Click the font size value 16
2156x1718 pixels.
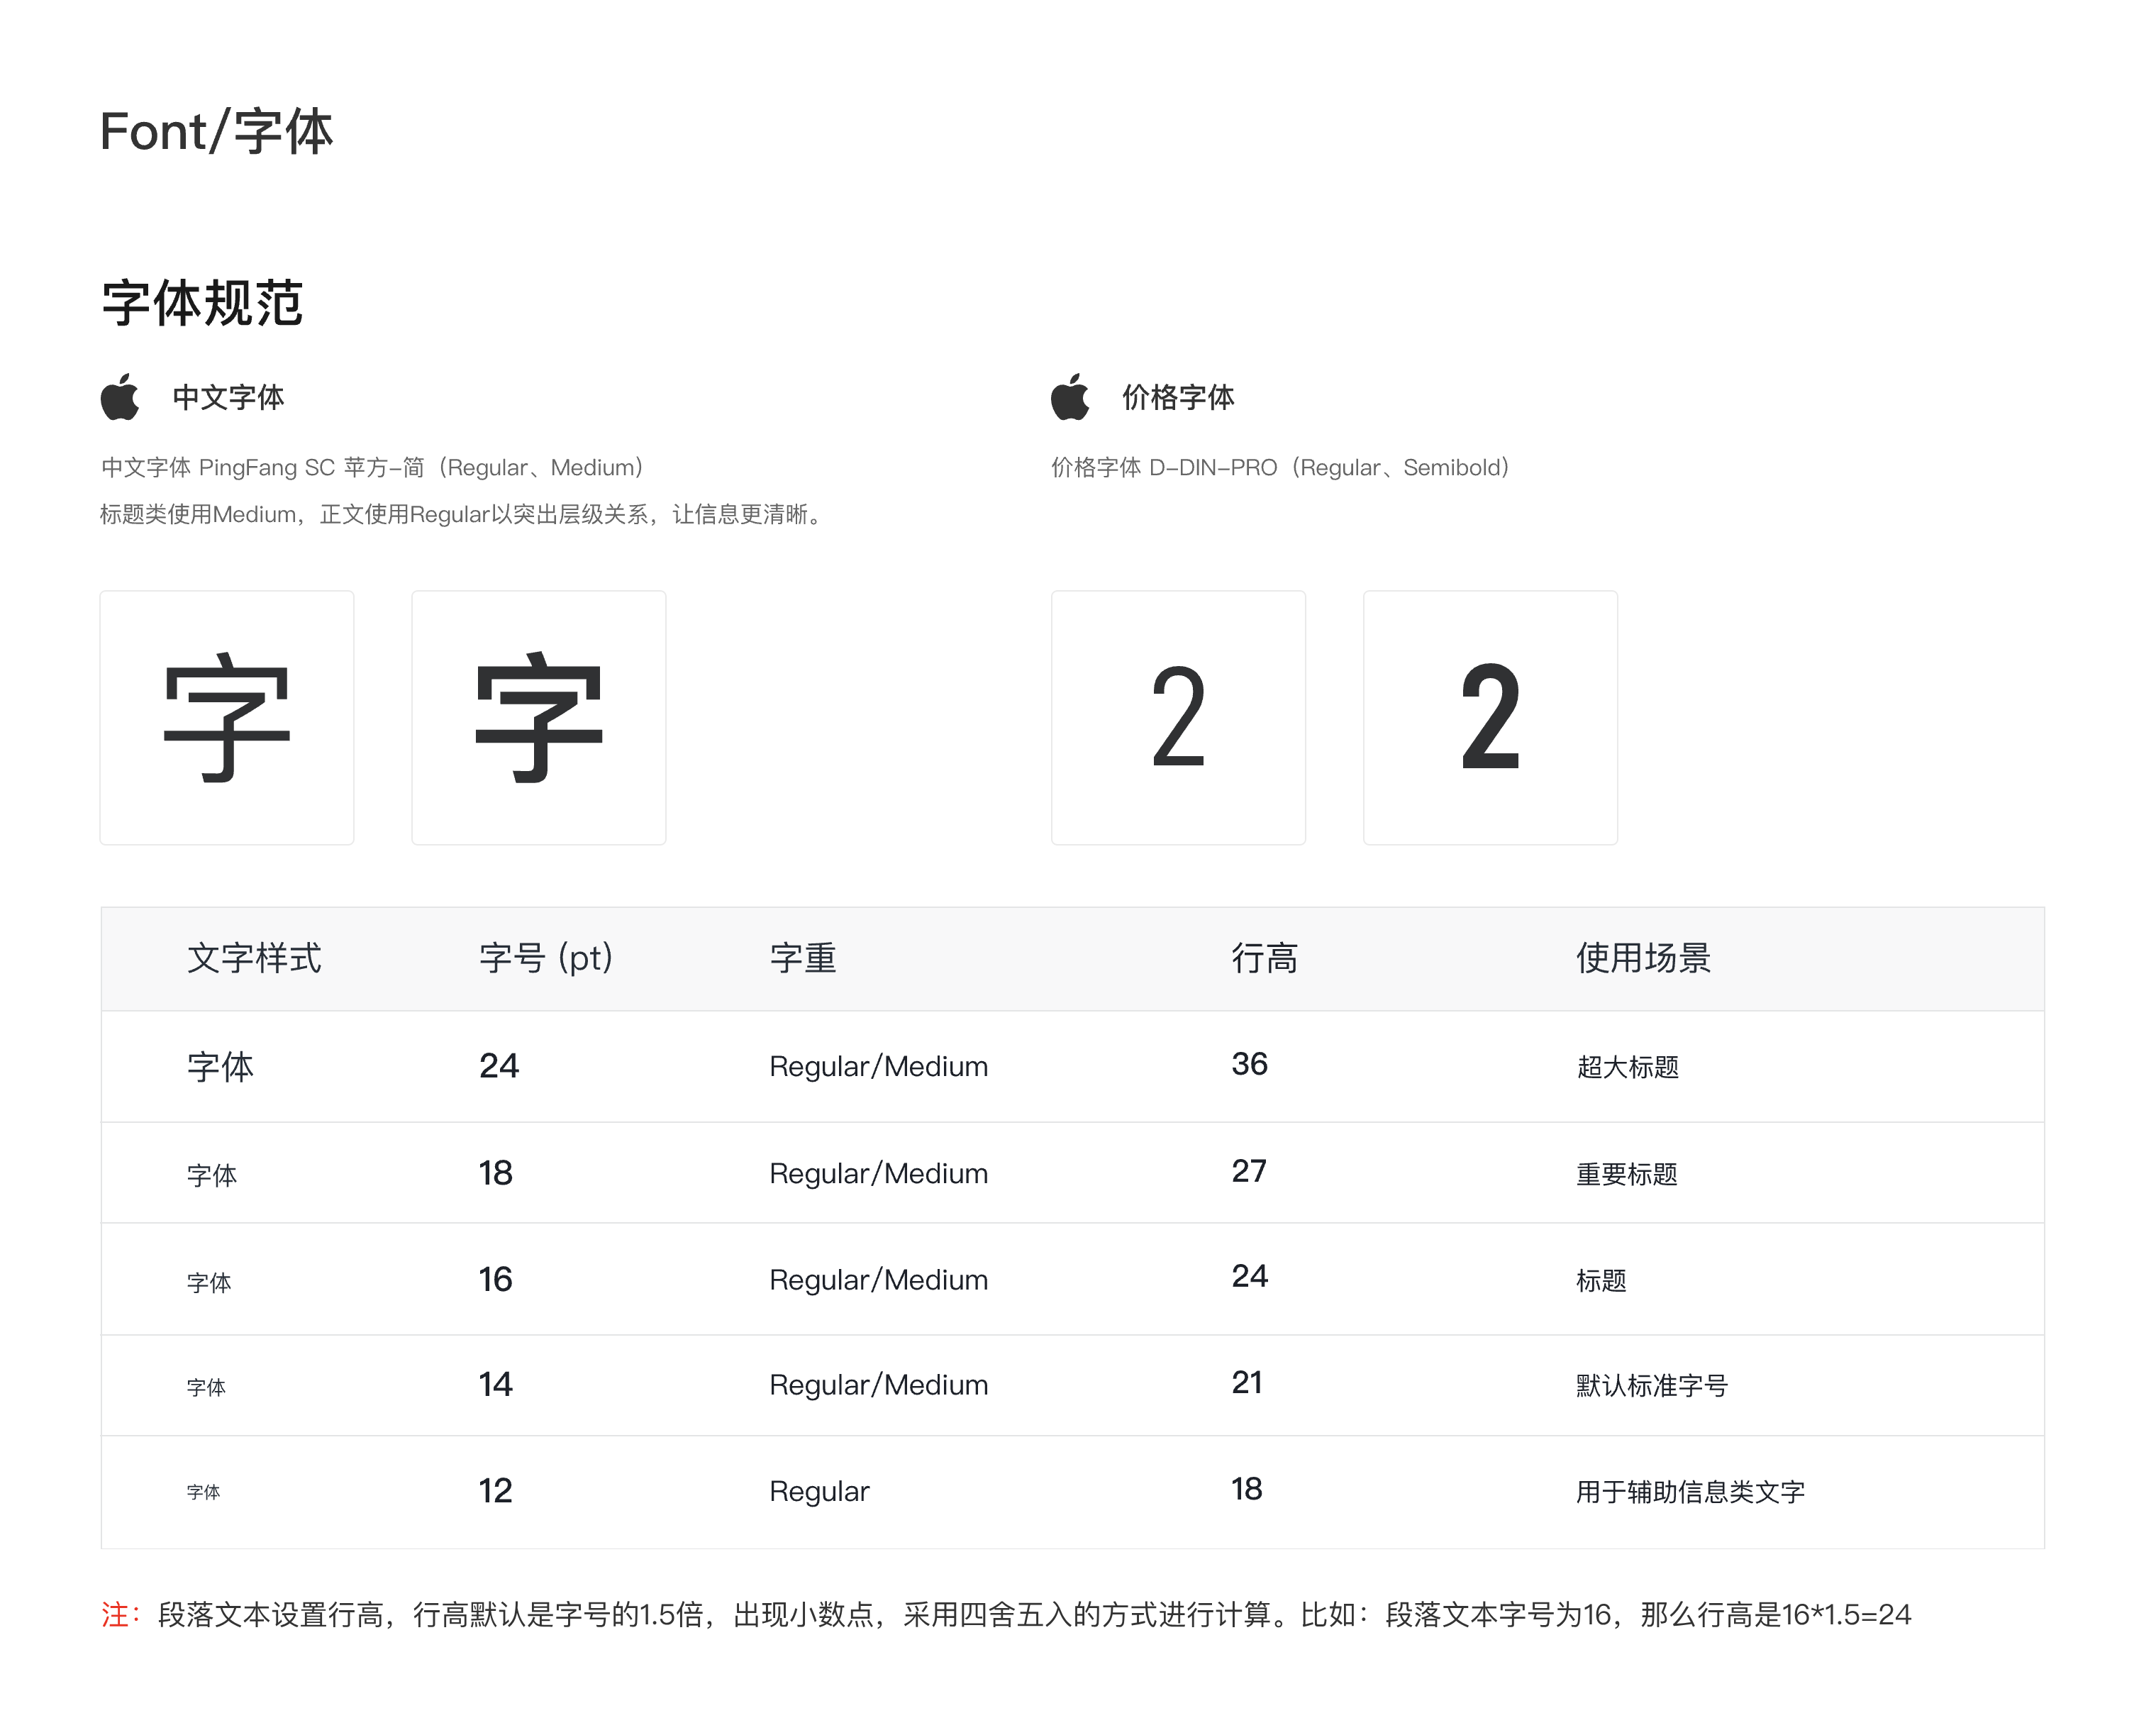point(496,1280)
